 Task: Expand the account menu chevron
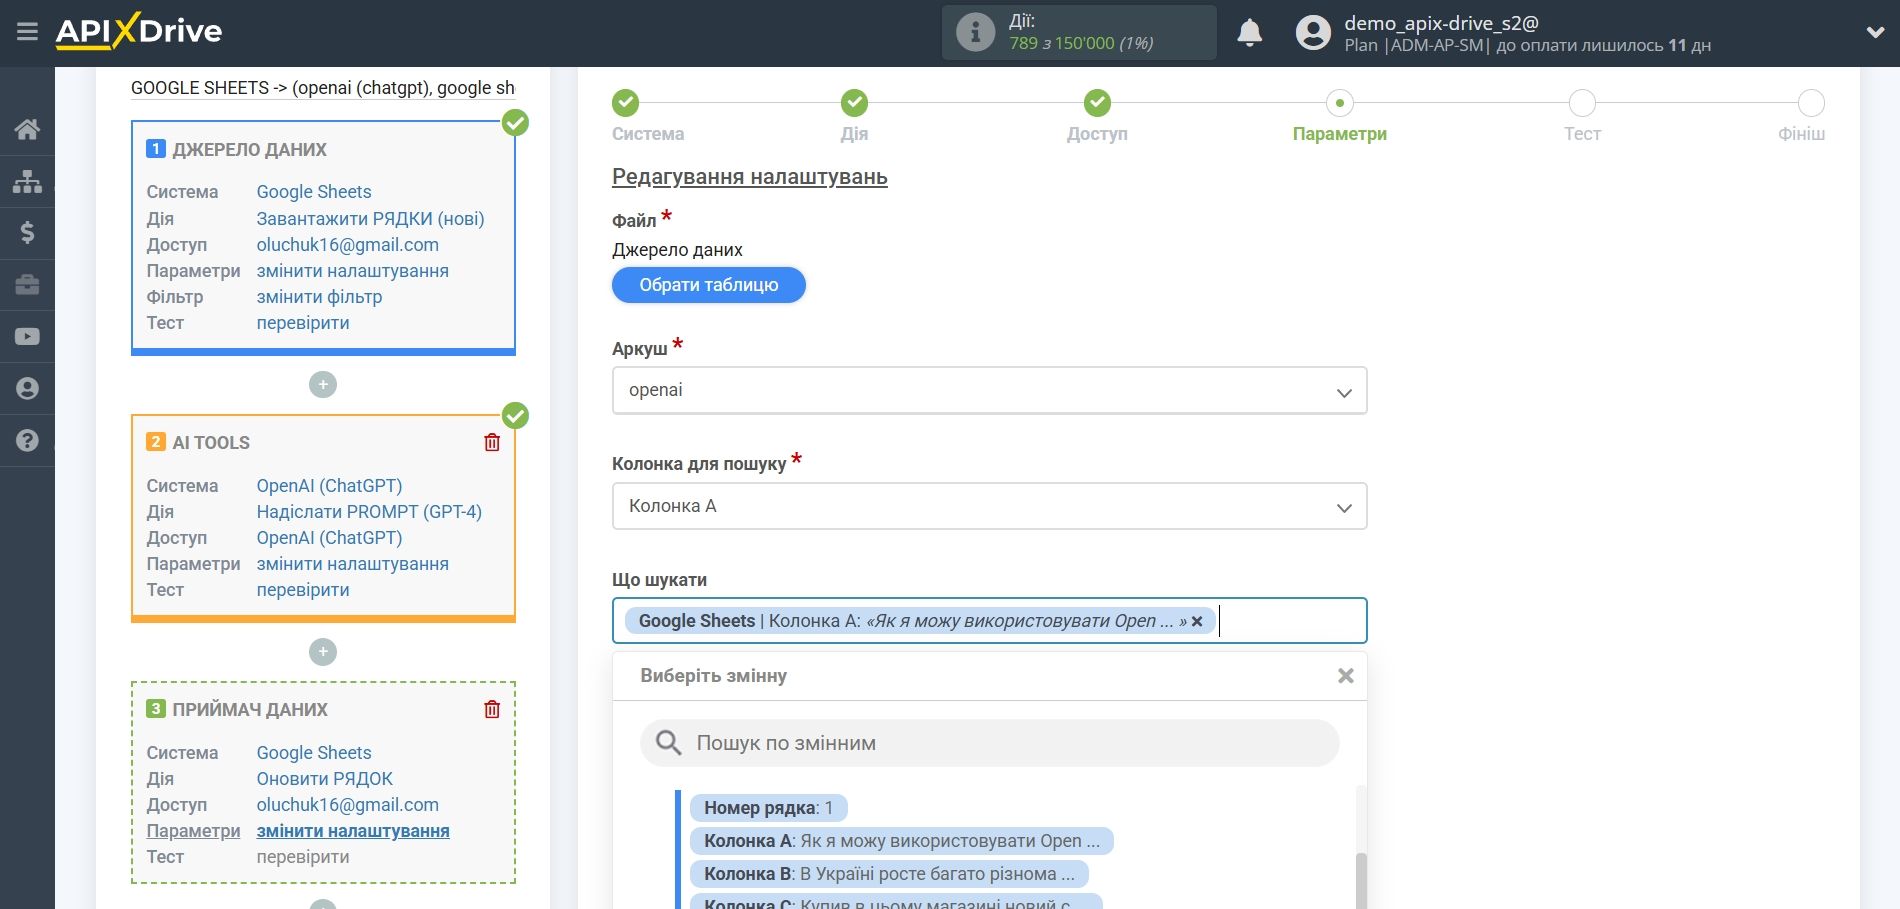[1875, 32]
